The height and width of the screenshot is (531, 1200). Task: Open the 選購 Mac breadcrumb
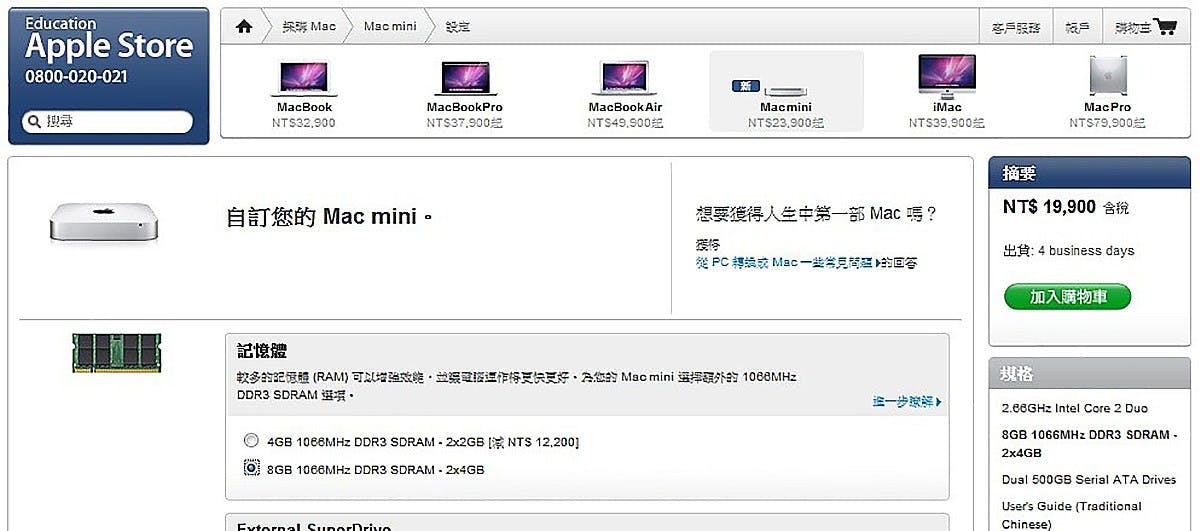click(309, 27)
